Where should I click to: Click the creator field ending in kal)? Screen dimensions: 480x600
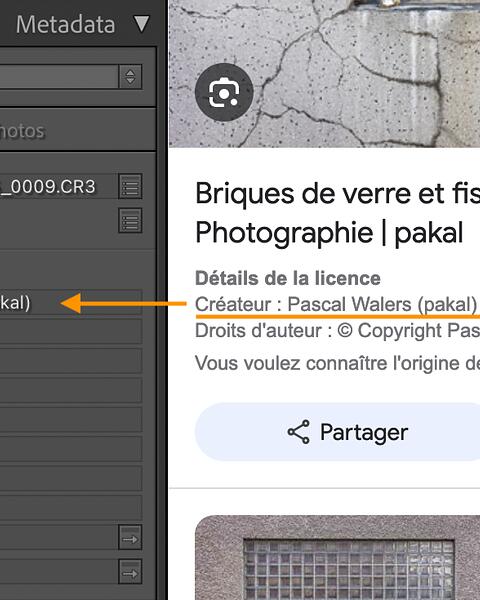tap(71, 303)
